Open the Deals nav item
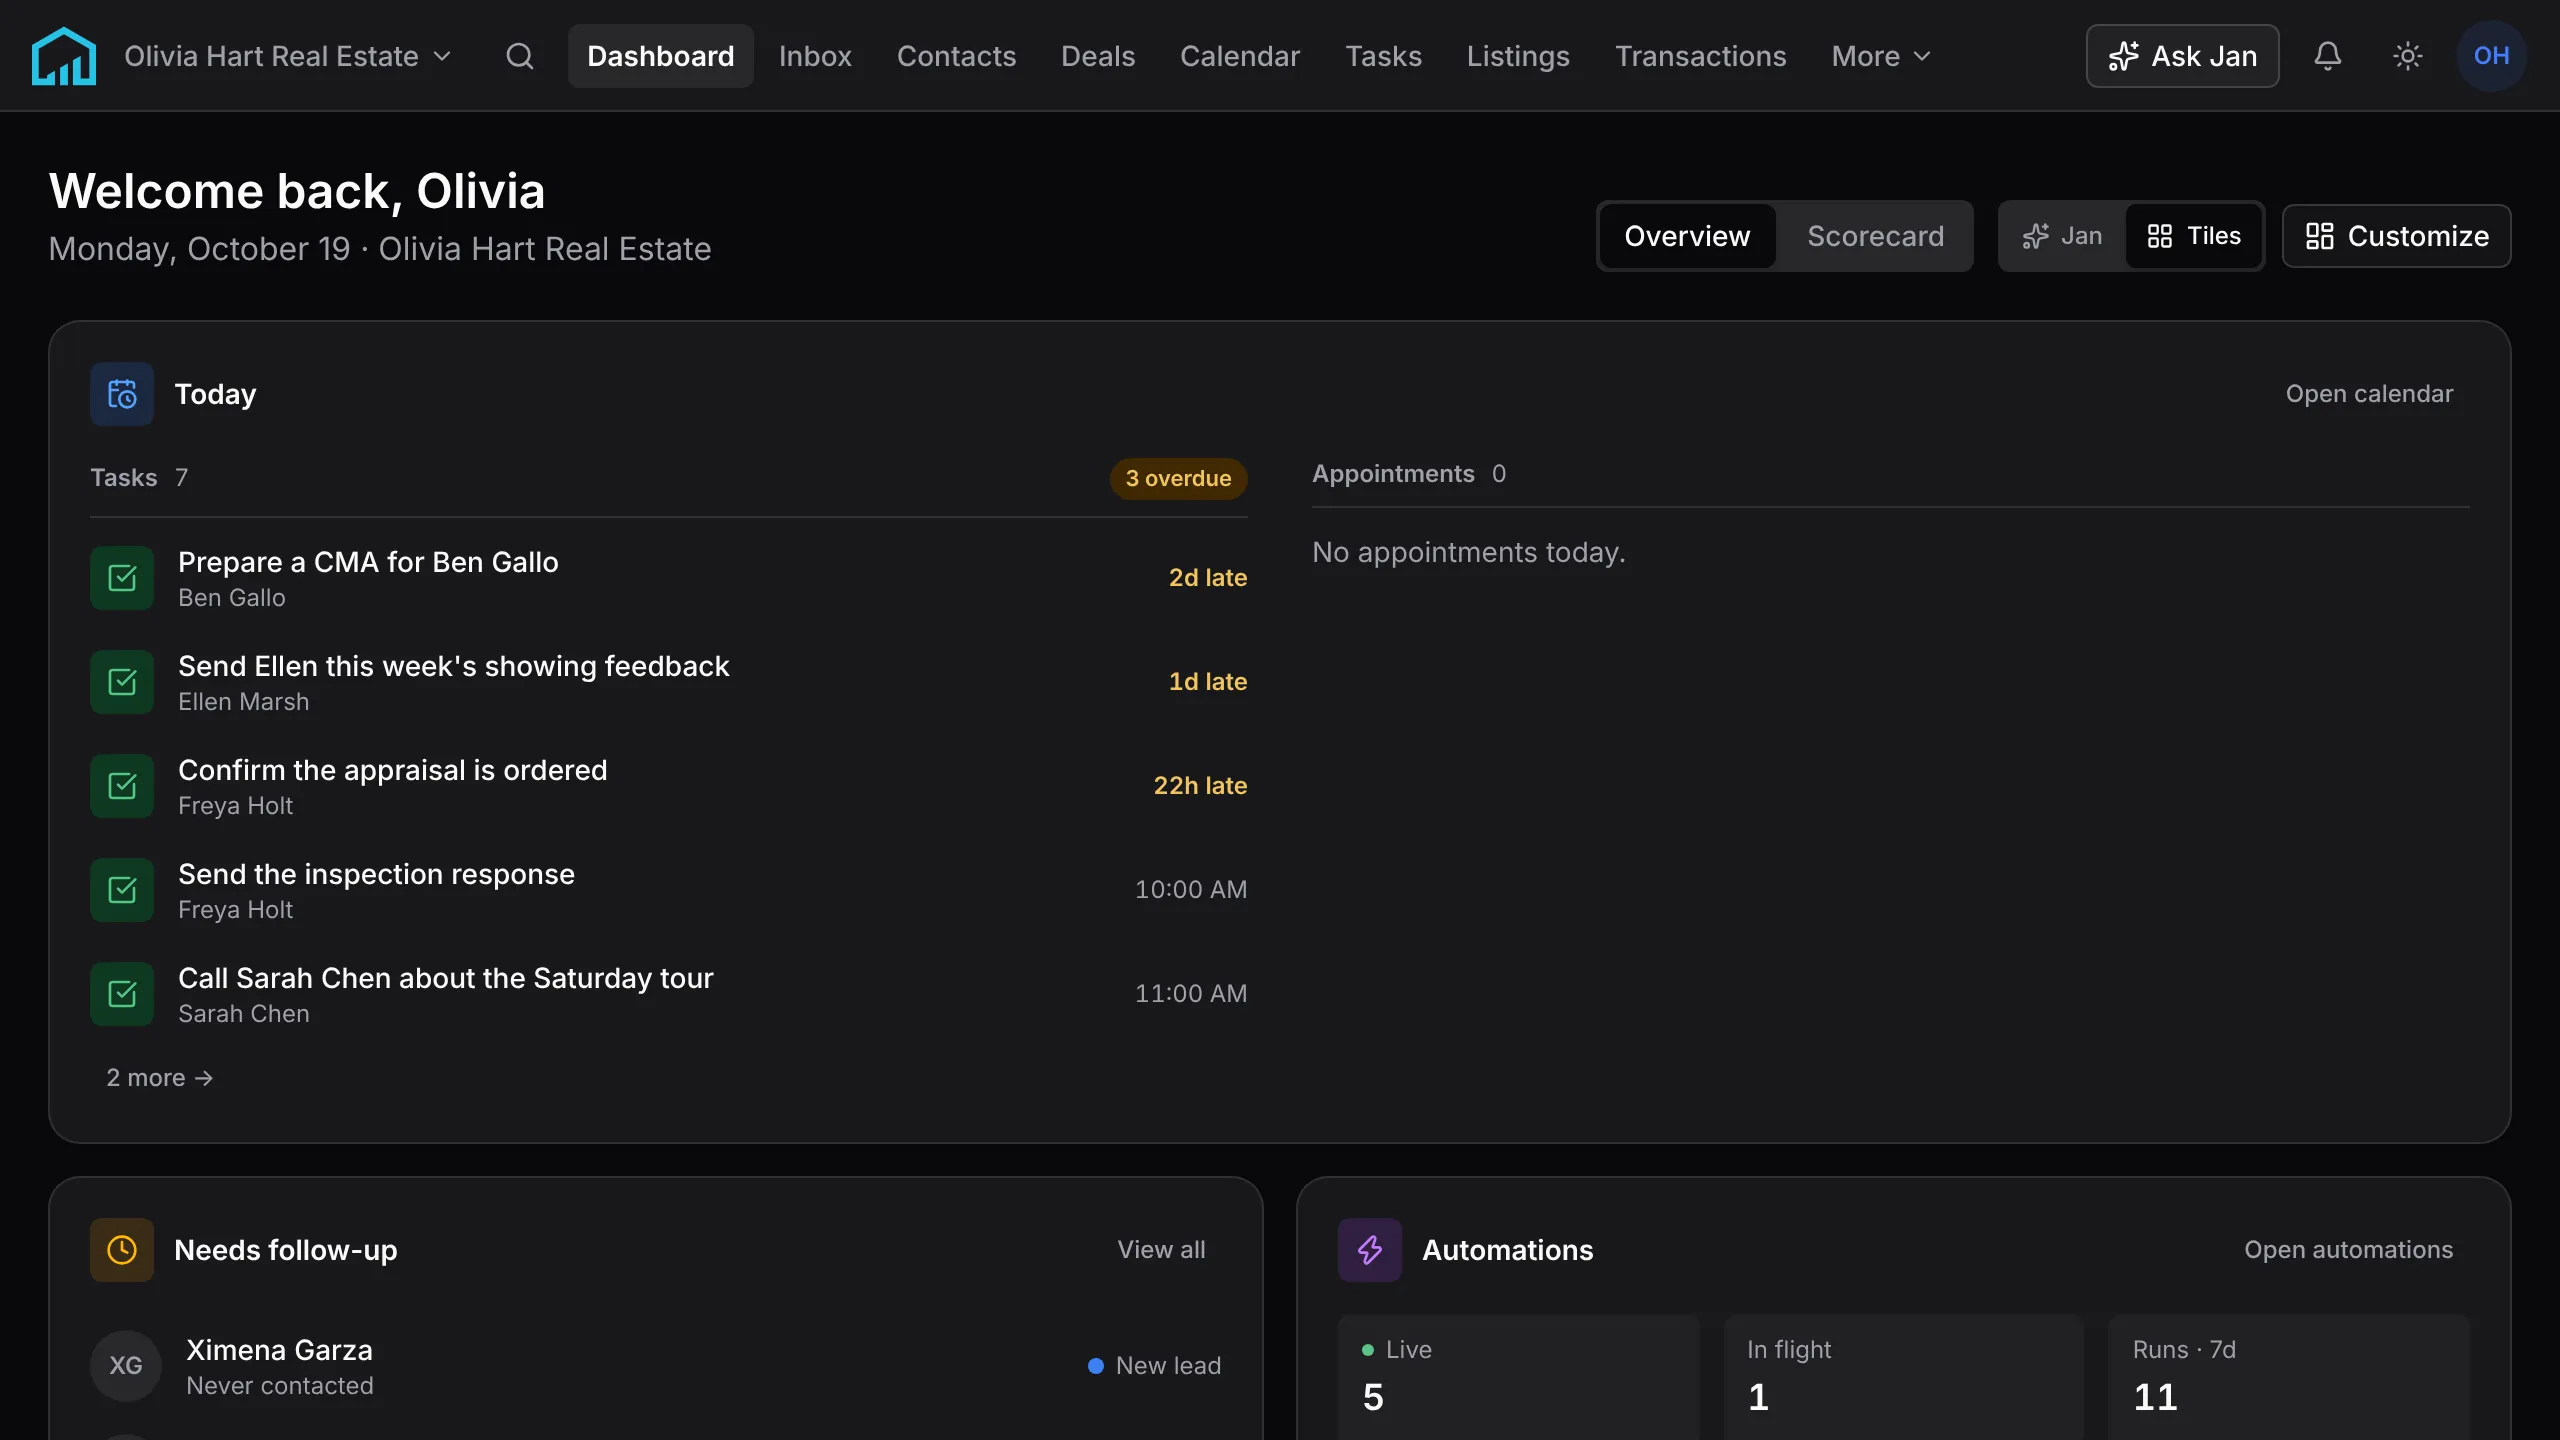 [x=1098, y=56]
